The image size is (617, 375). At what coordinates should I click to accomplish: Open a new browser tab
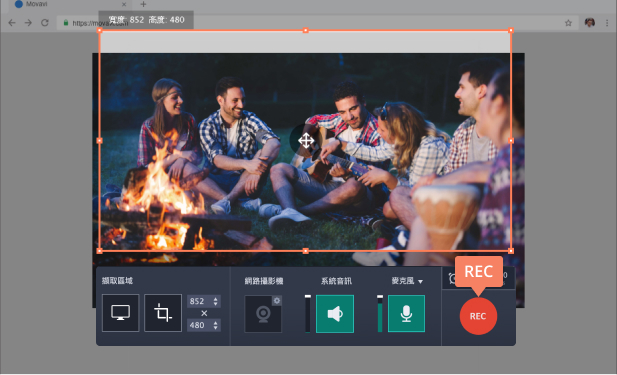143,4
